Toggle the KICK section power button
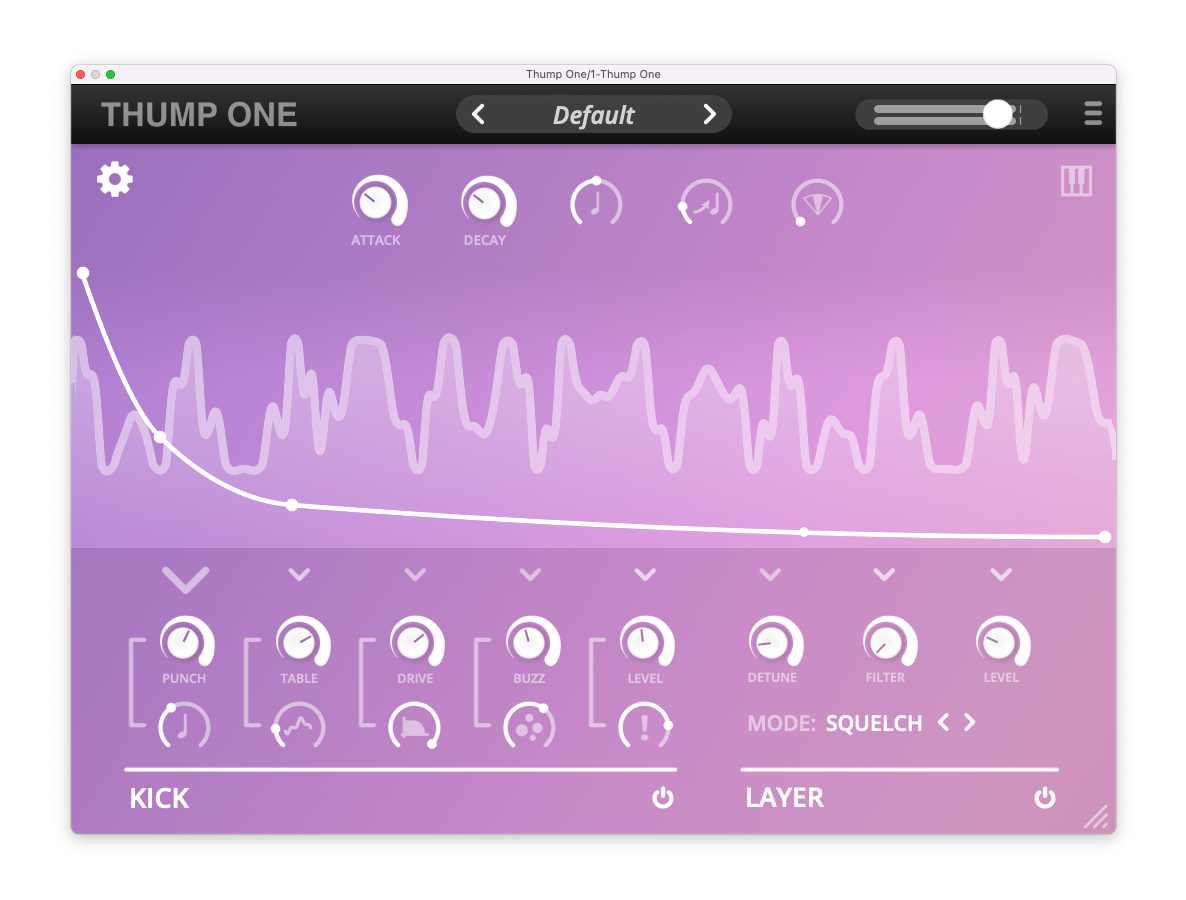Viewport: 1186px width, 900px height. 663,797
